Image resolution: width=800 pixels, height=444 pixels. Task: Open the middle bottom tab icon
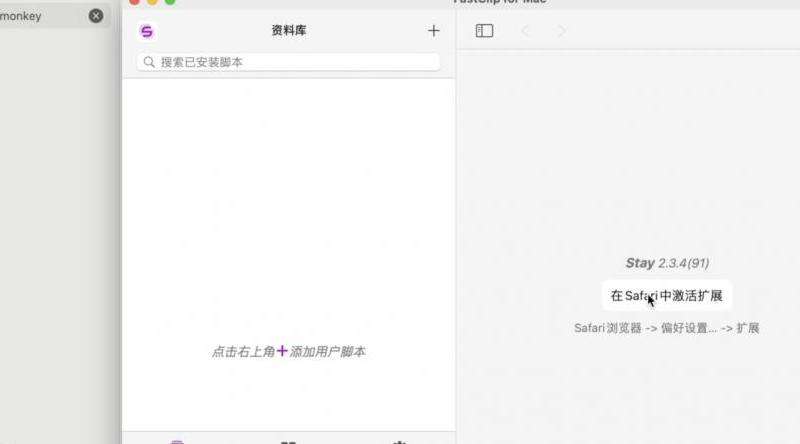click(288, 441)
